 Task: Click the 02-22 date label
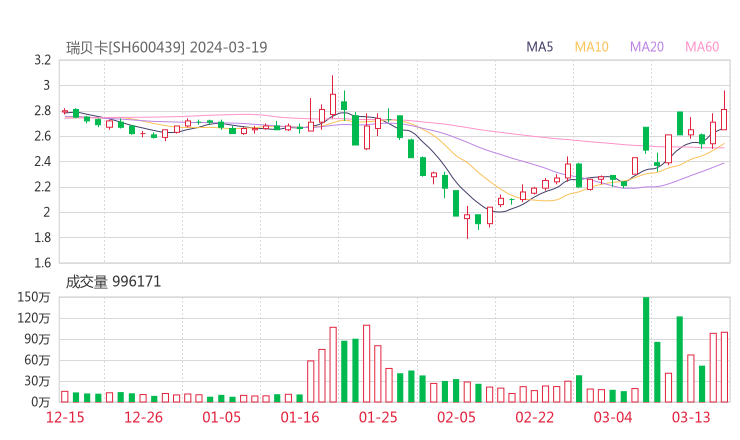[534, 417]
